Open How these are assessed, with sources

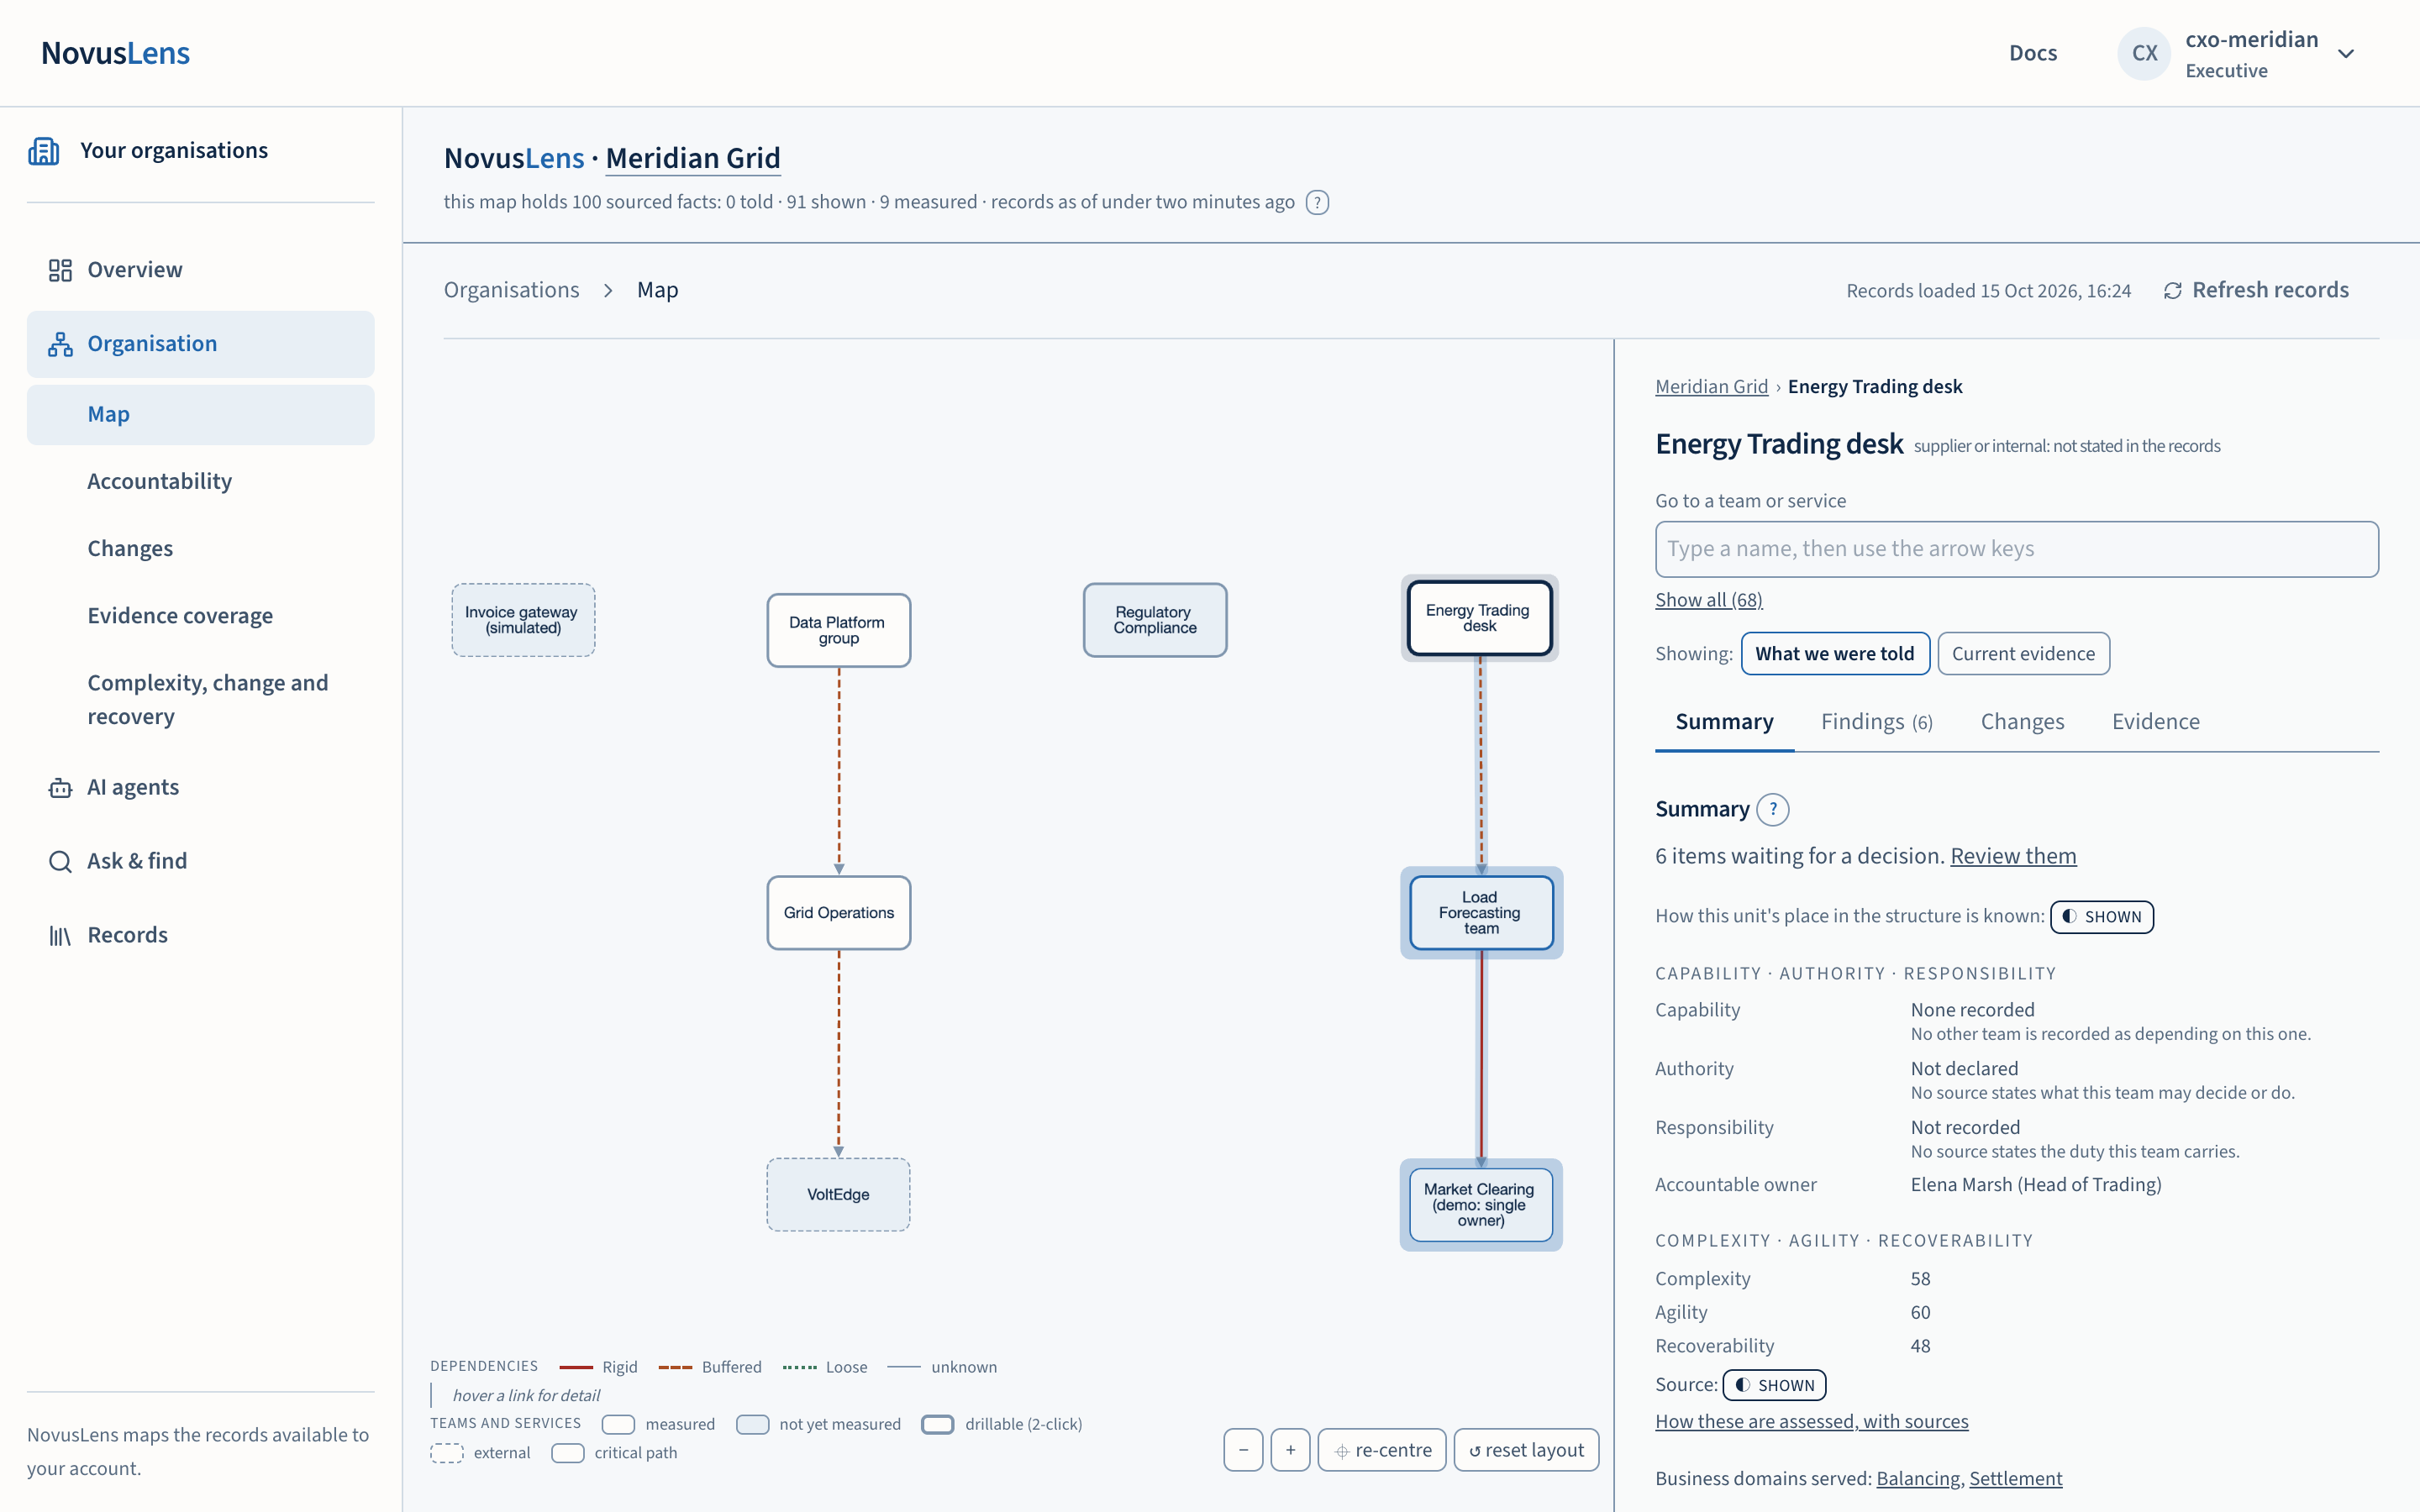1811,1421
